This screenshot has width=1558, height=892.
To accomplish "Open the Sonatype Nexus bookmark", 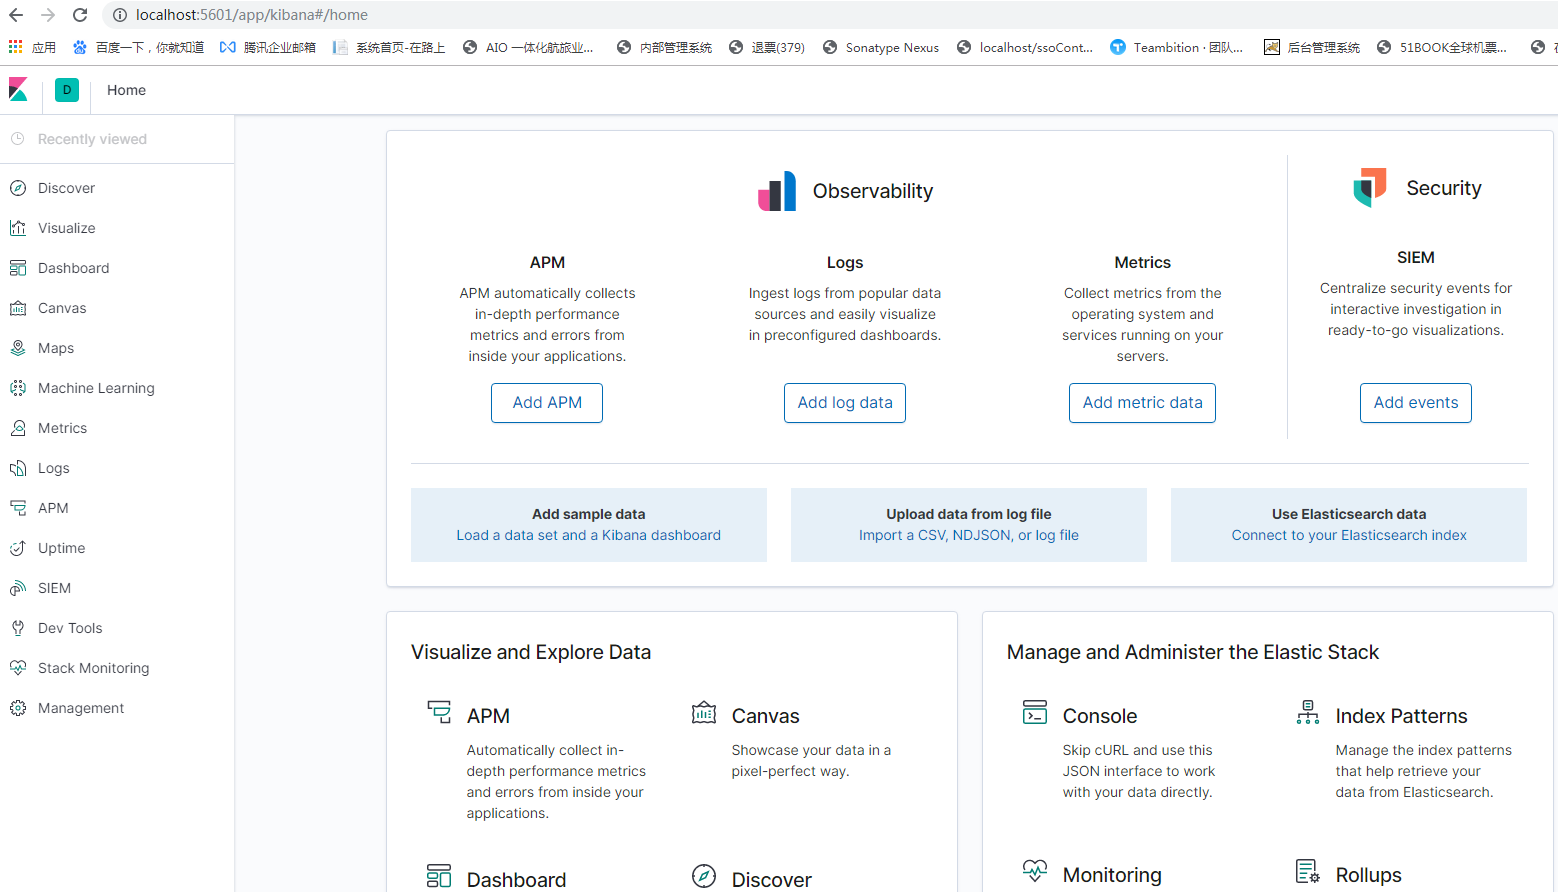I will coord(881,47).
